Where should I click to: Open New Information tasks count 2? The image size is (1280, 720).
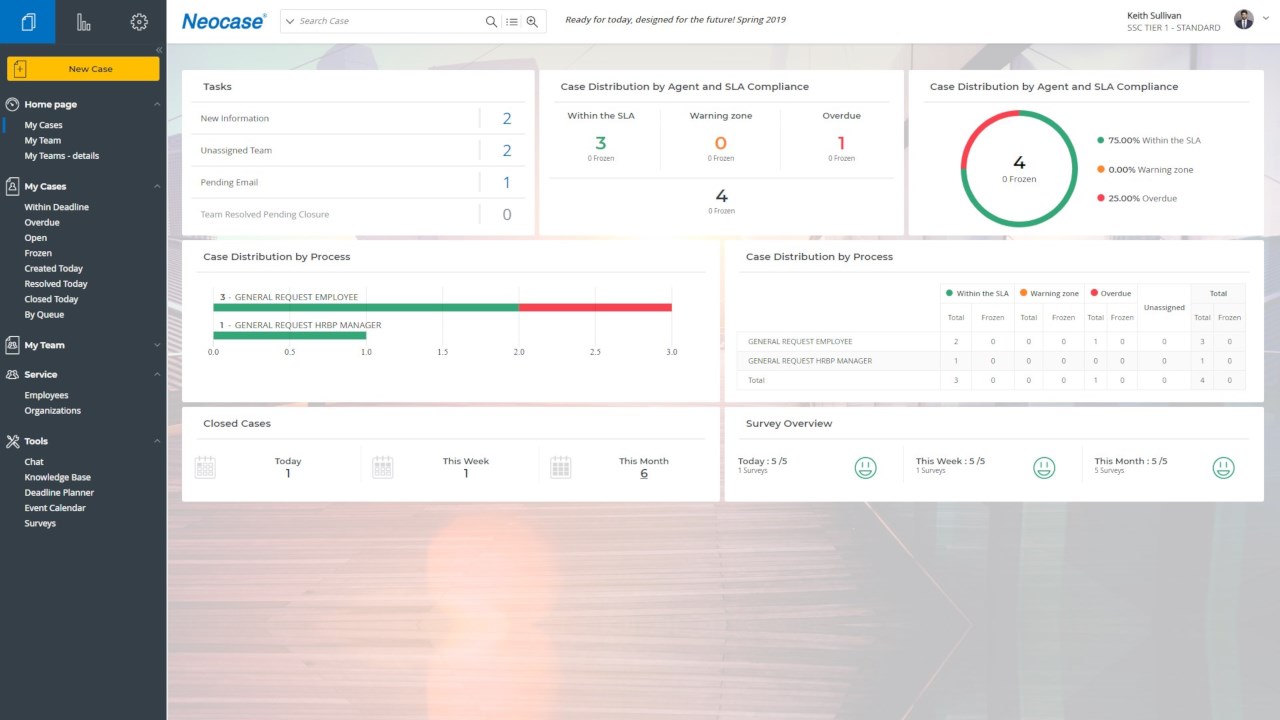coord(507,118)
